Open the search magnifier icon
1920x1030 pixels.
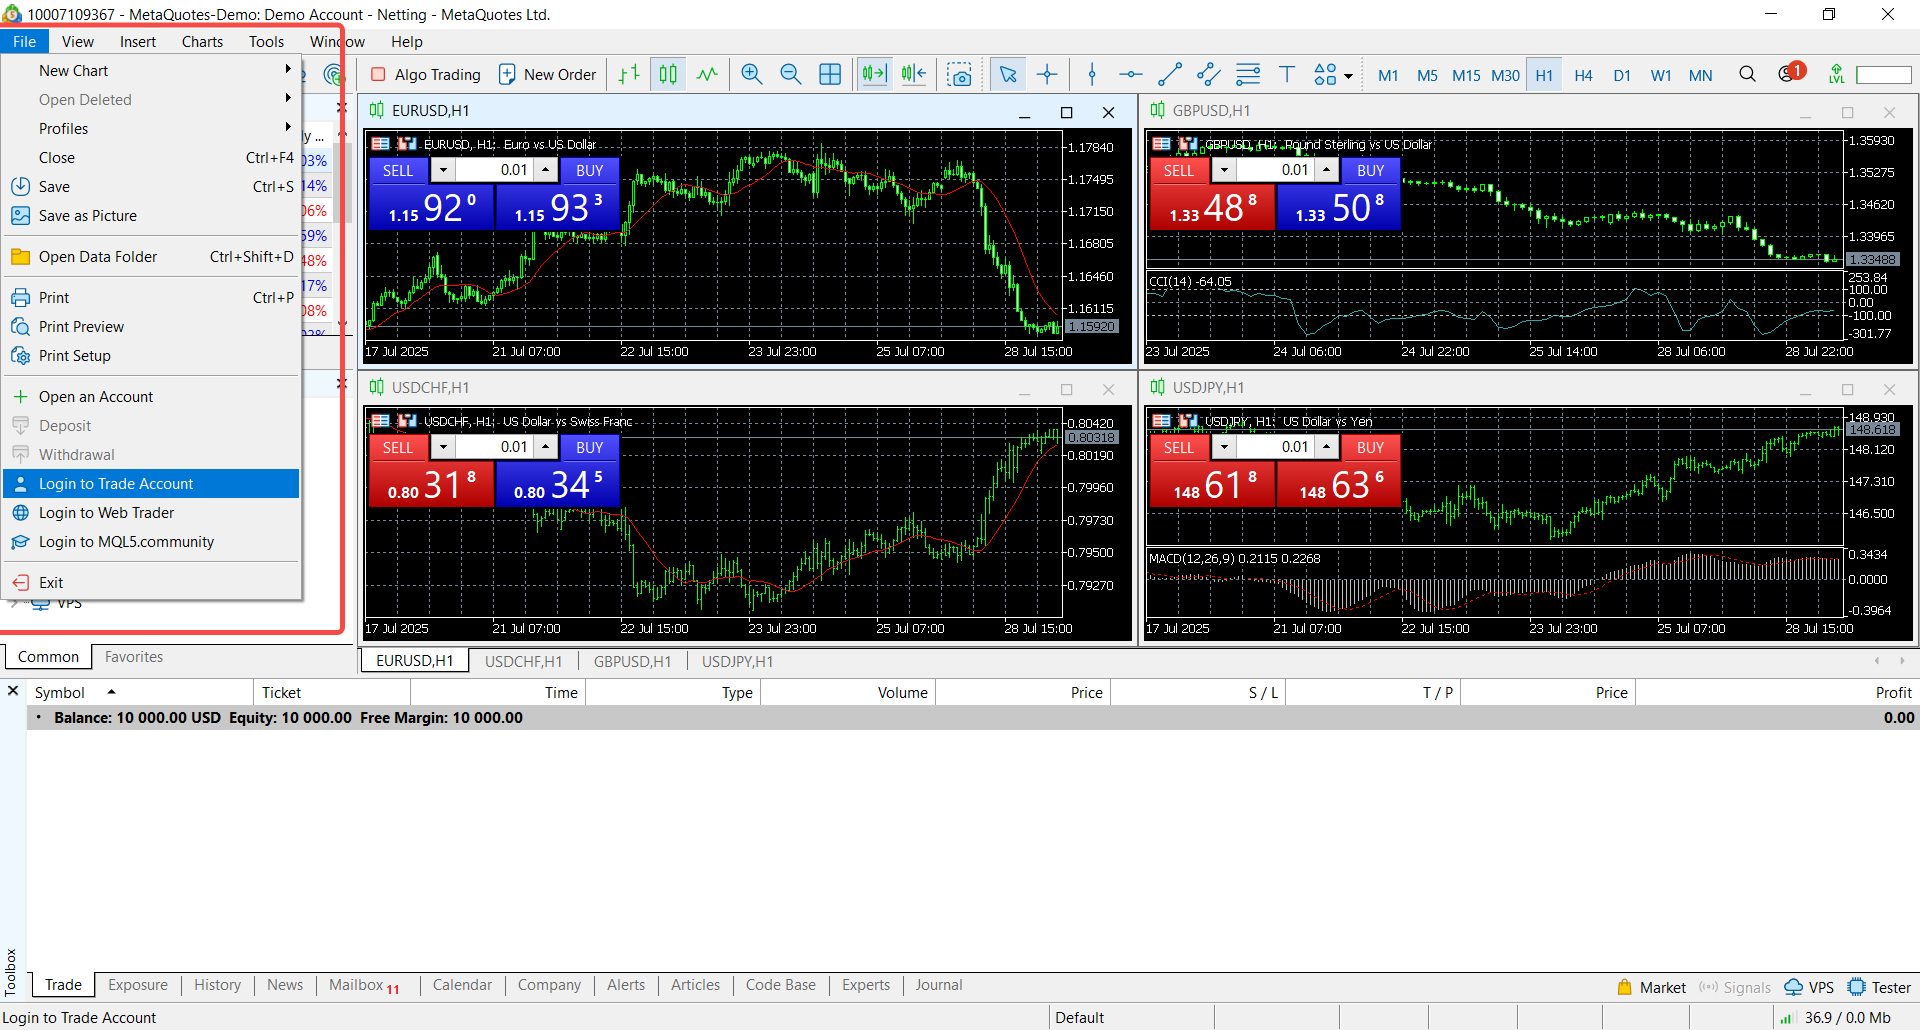[x=1747, y=75]
